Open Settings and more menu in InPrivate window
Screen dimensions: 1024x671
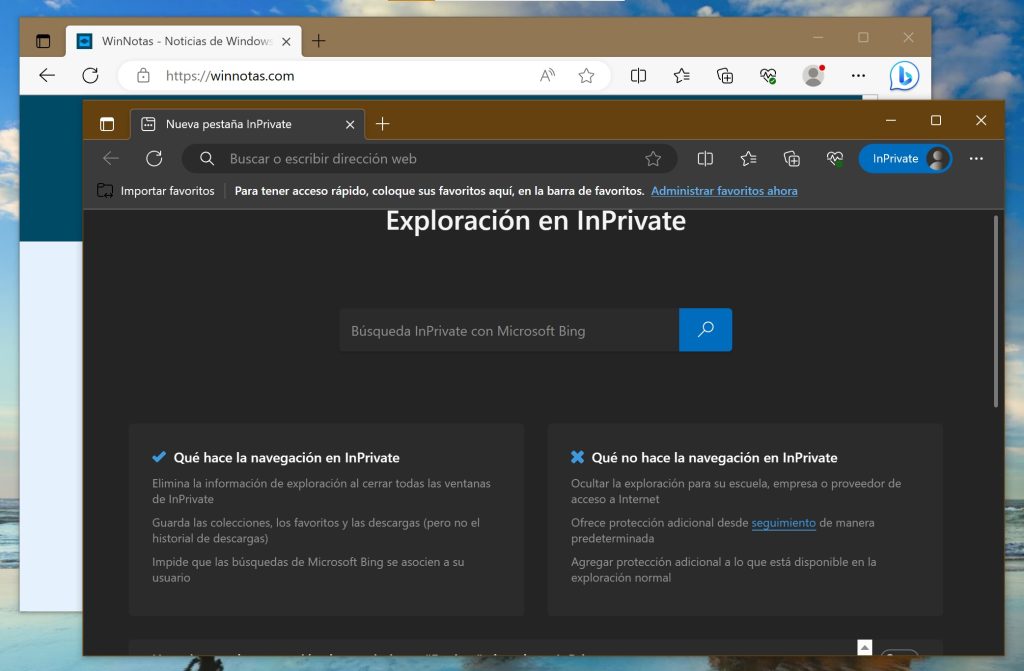976,158
